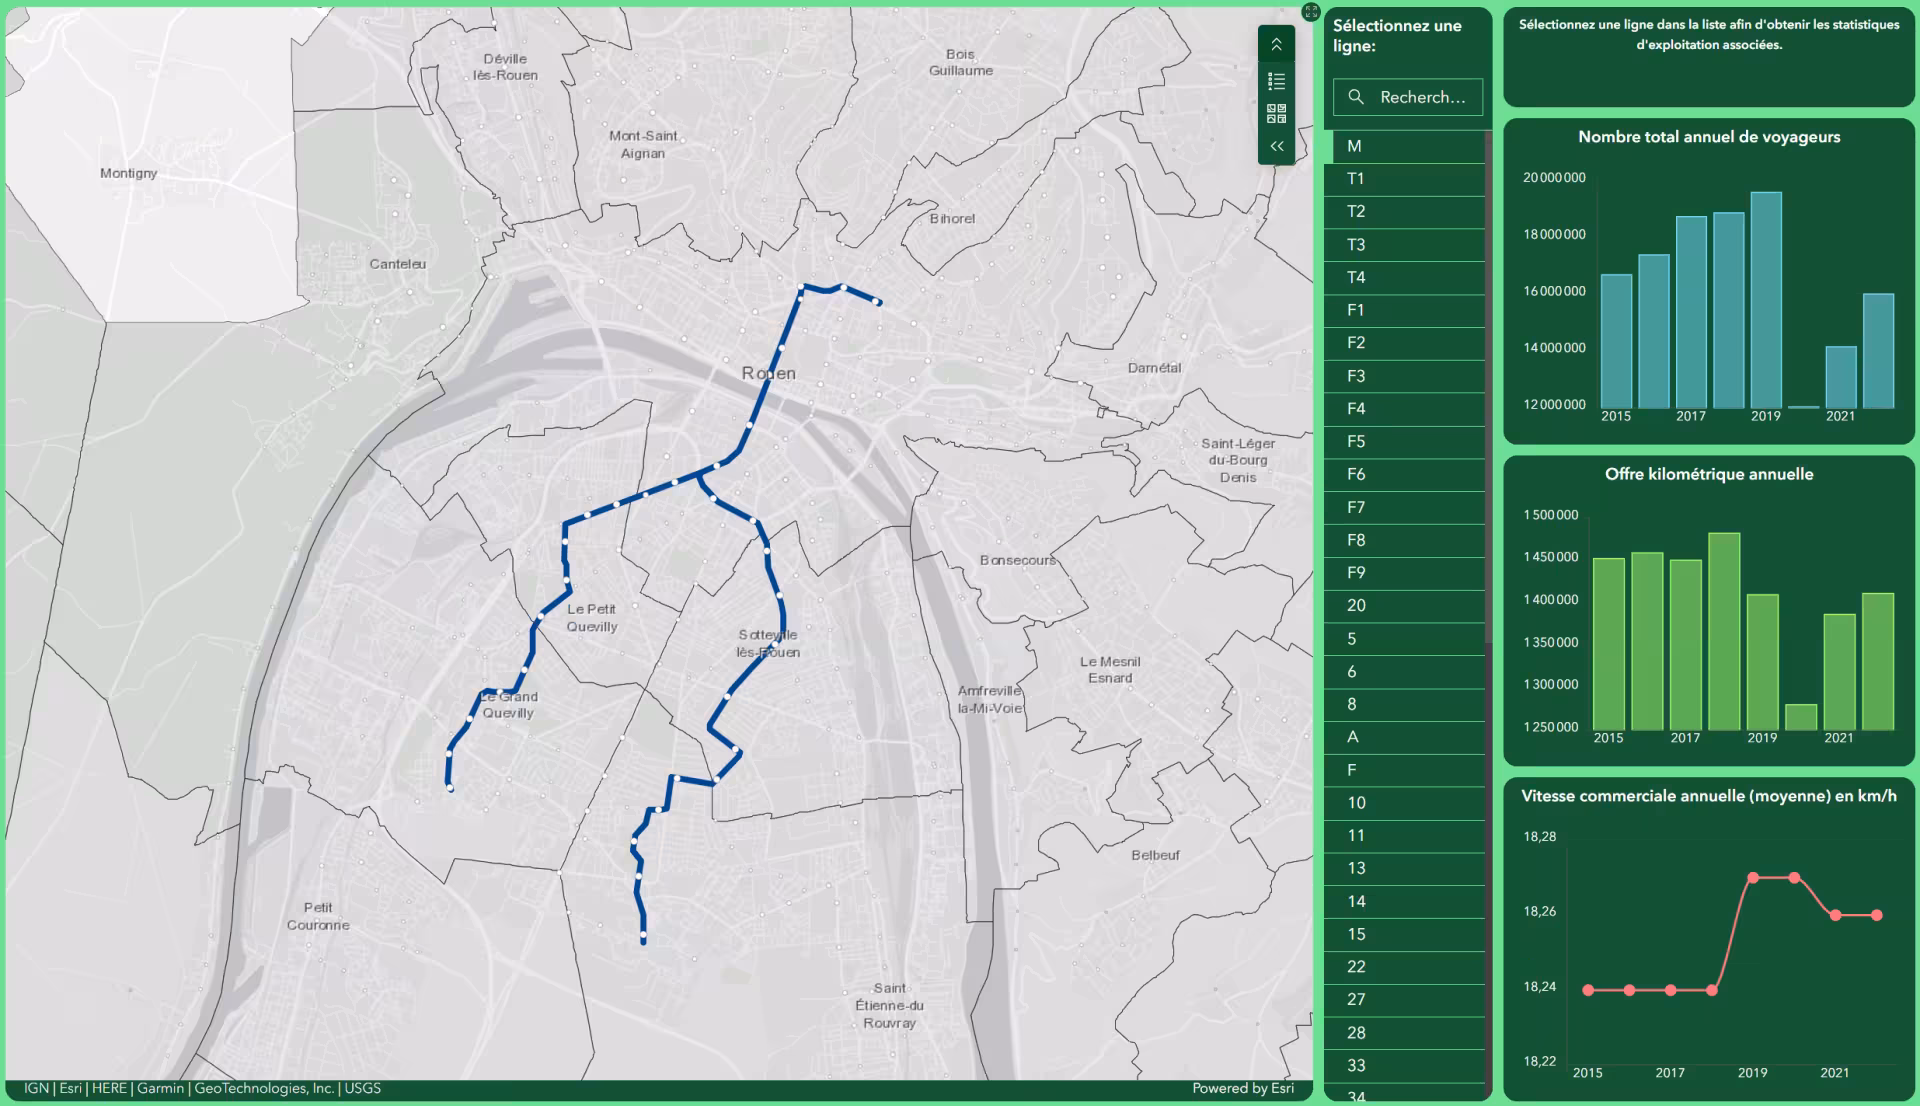Click the tallest 2019 bar in the voyageurs chart
The height and width of the screenshot is (1106, 1920).
pyautogui.click(x=1765, y=300)
